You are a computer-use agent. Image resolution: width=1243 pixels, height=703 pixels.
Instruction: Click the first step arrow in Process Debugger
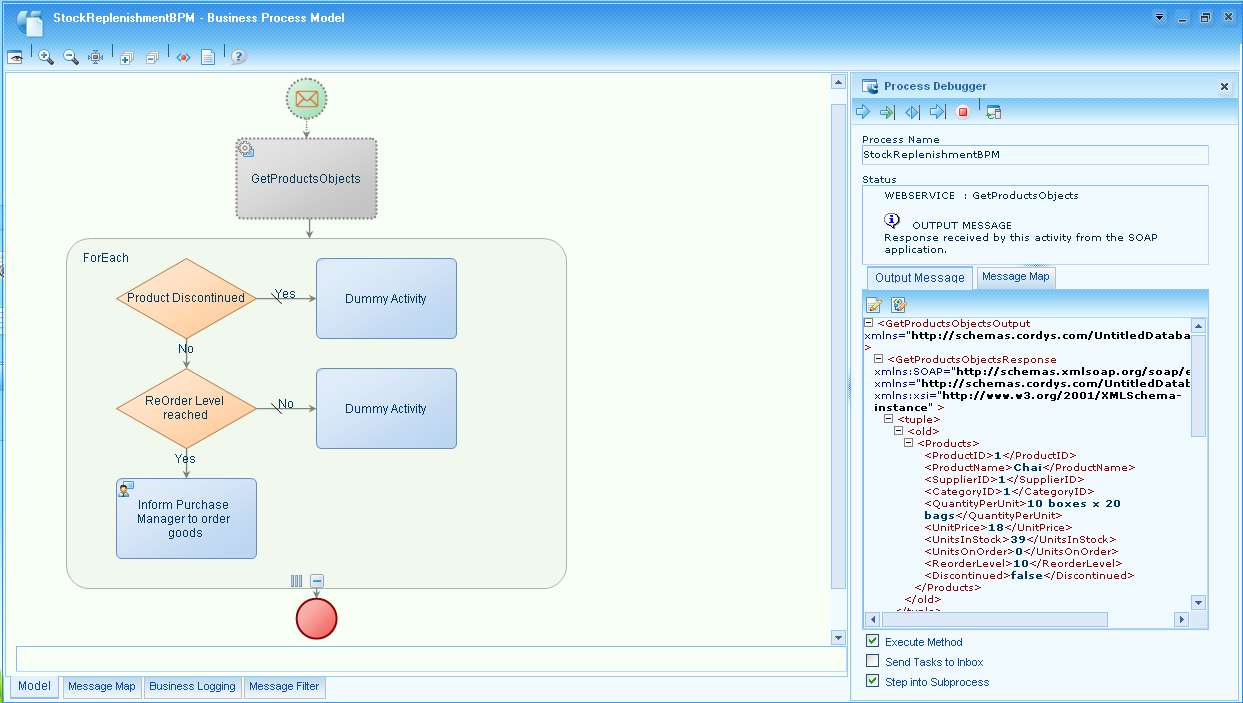point(862,111)
